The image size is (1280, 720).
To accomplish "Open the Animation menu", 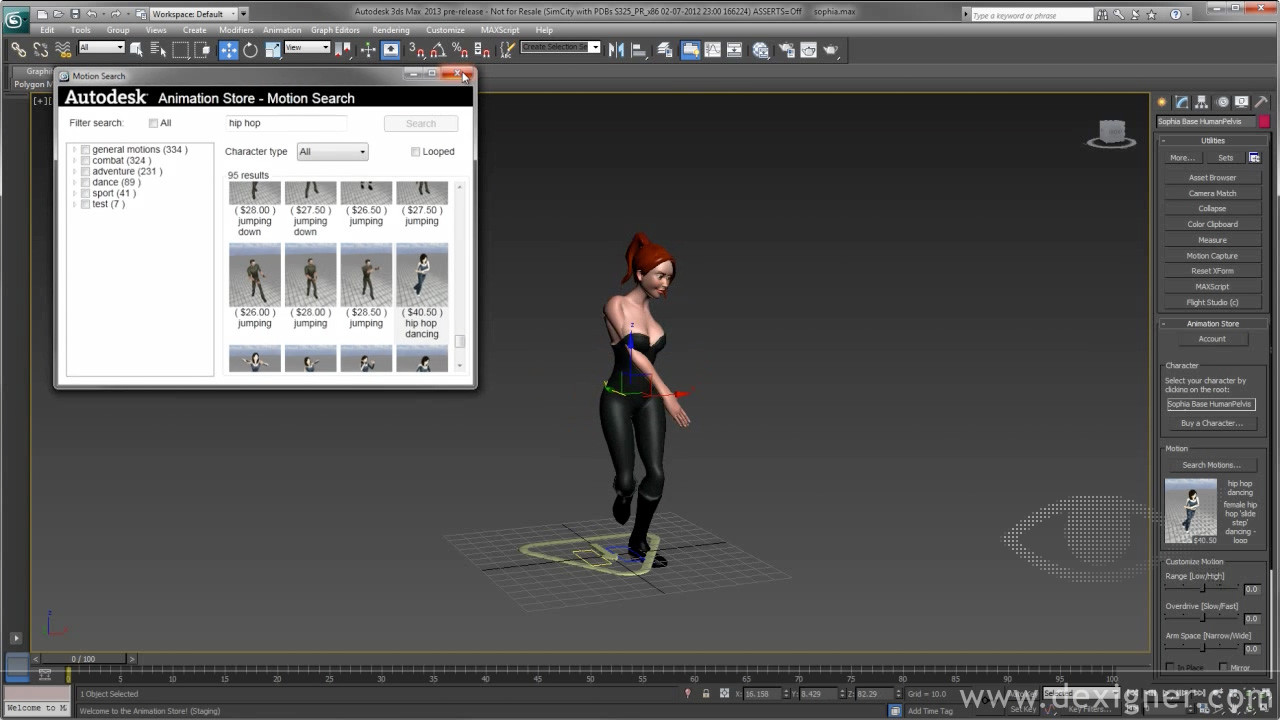I will [x=282, y=30].
